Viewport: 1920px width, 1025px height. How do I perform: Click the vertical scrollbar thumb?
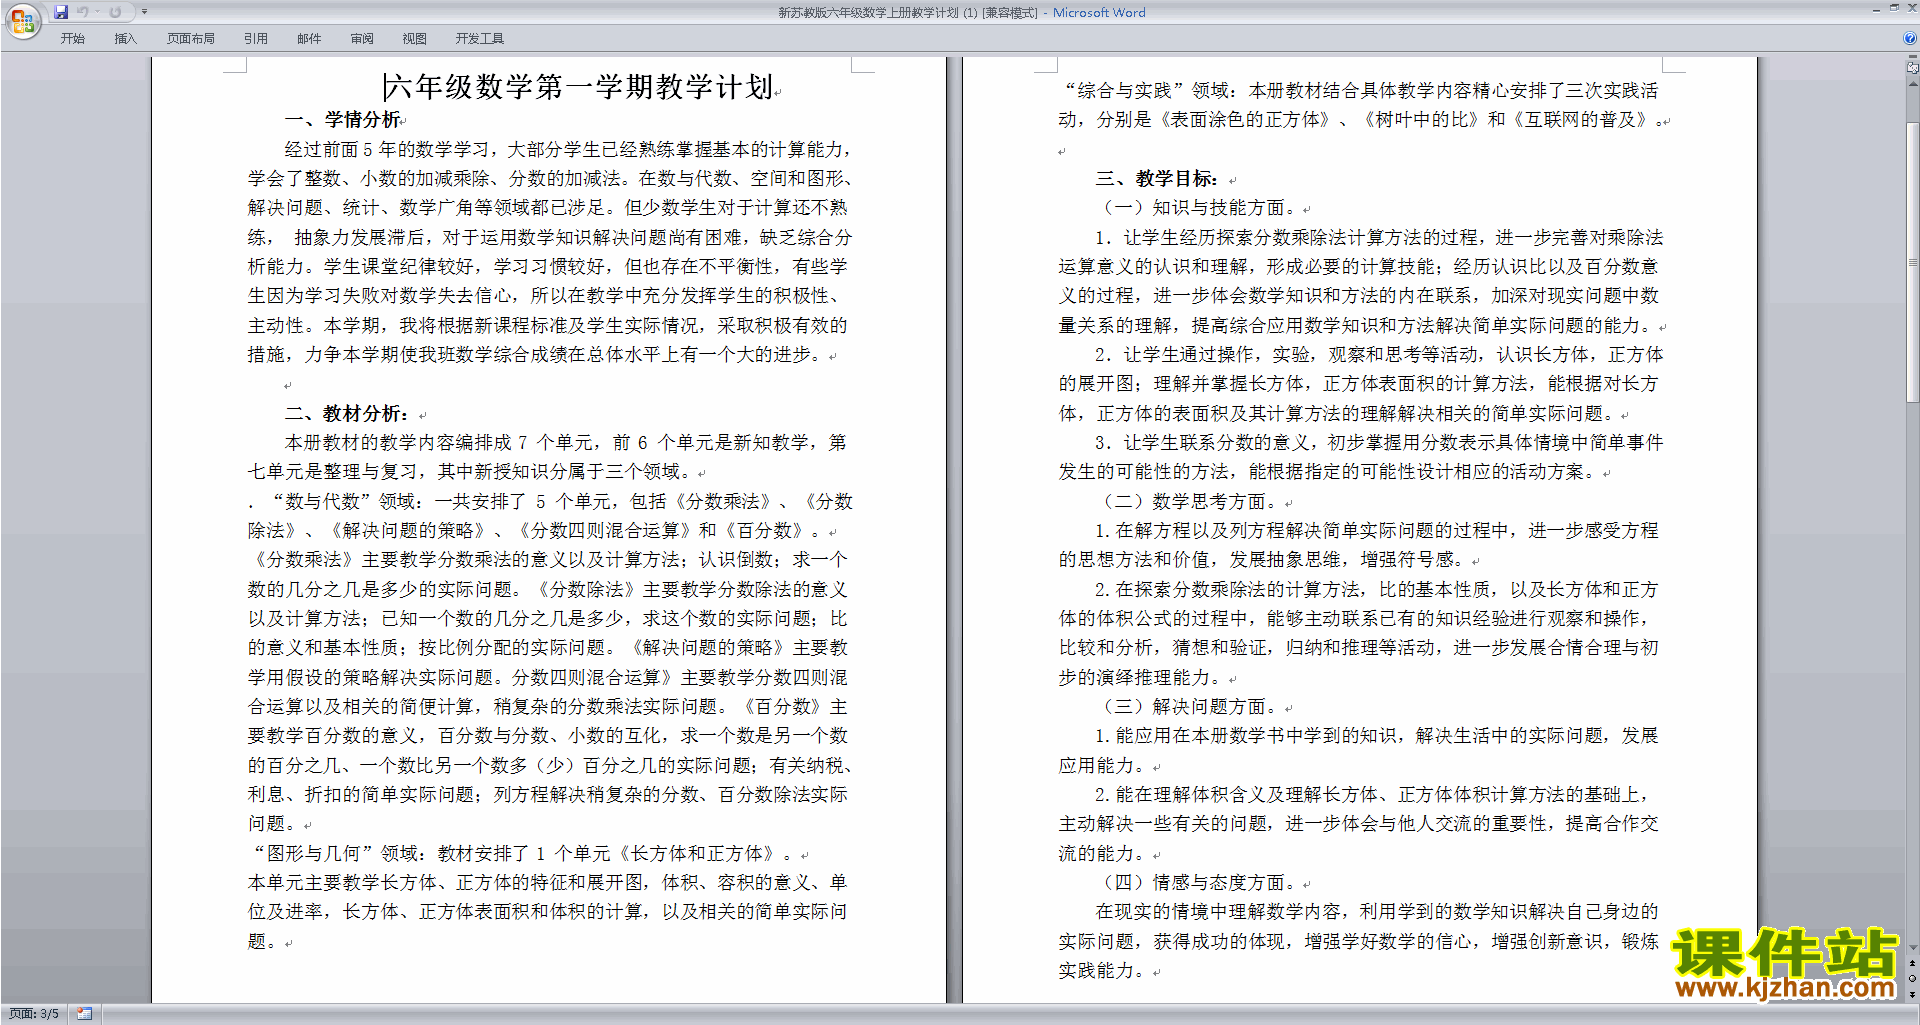click(1912, 262)
